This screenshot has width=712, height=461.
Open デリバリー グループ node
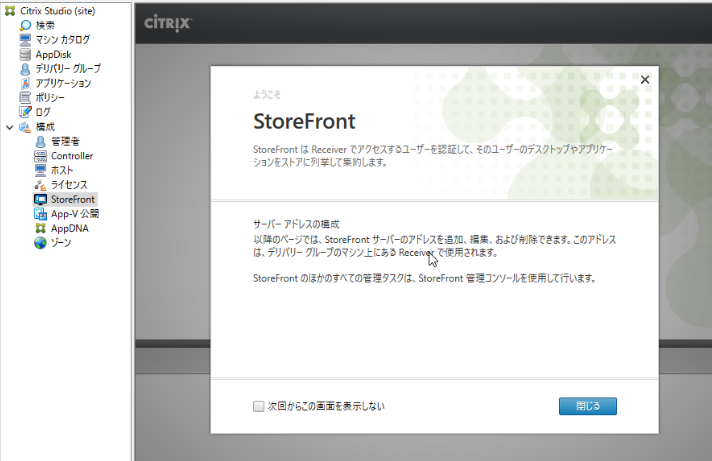[x=68, y=69]
